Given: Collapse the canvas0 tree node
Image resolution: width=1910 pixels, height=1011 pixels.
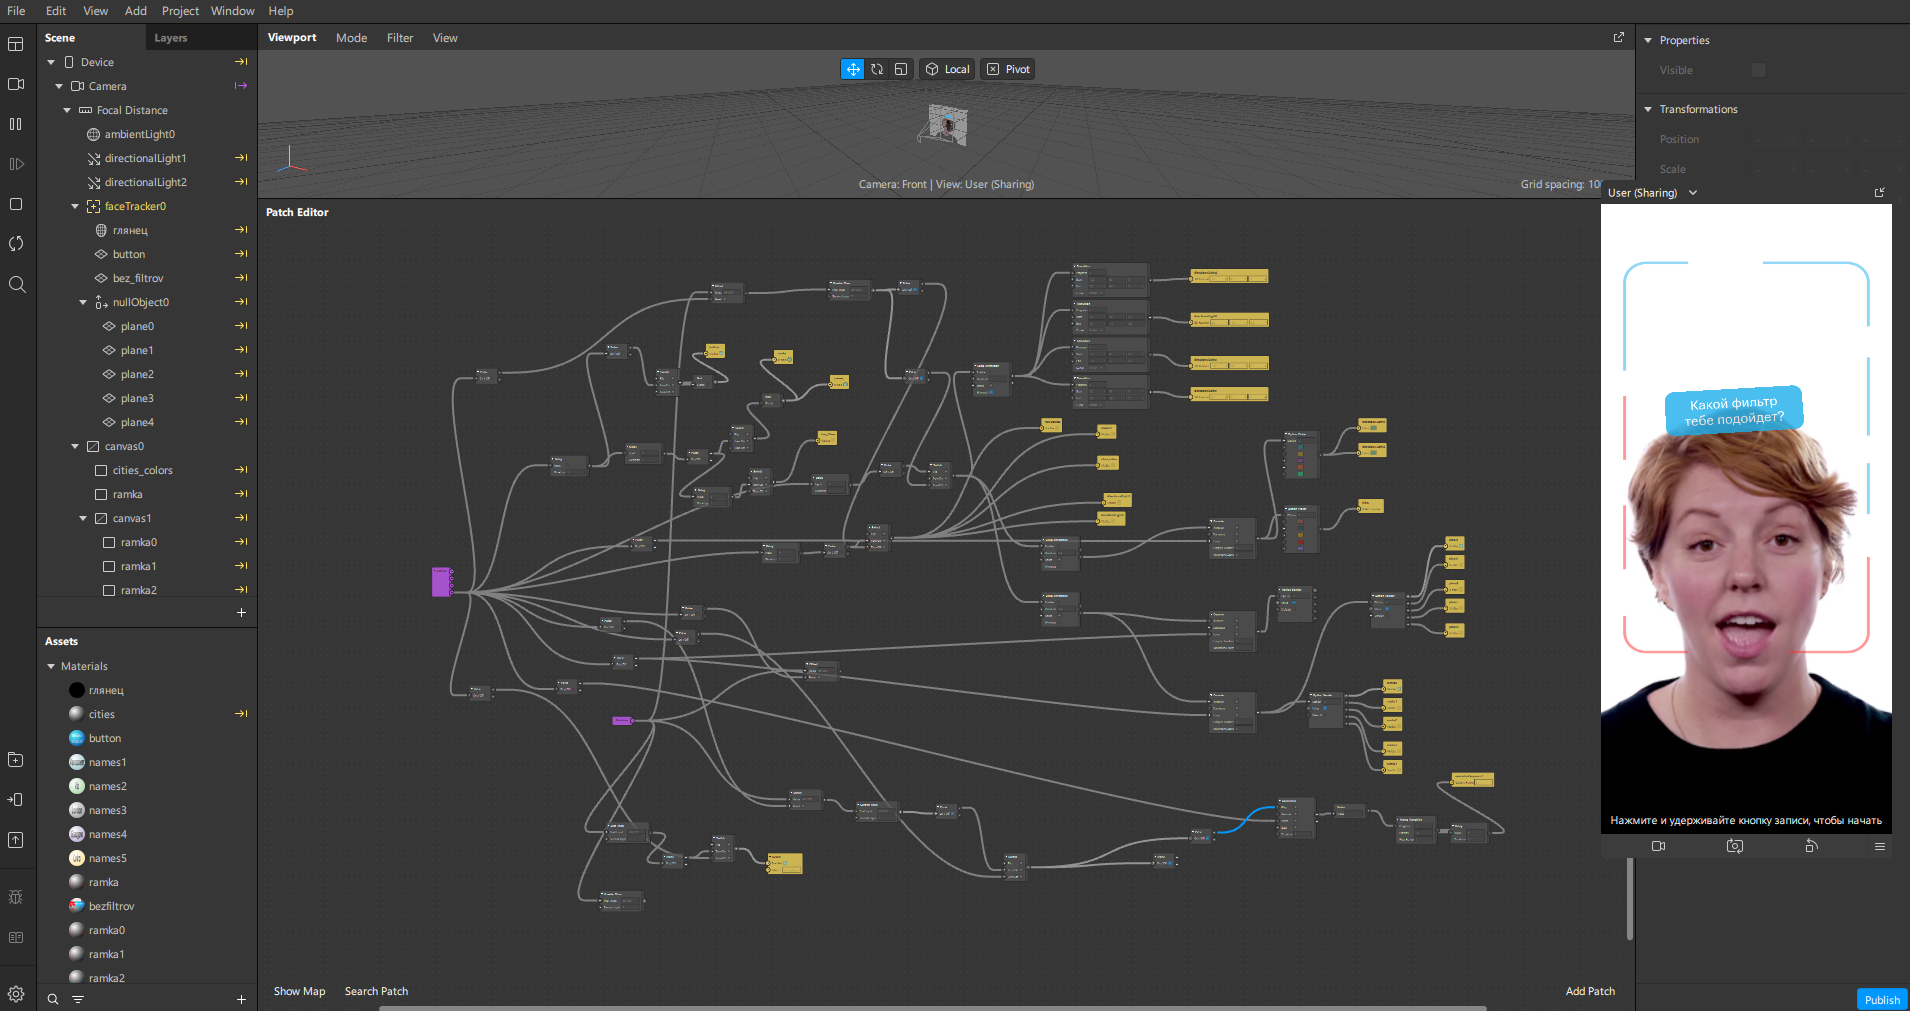Looking at the screenshot, I should point(75,446).
